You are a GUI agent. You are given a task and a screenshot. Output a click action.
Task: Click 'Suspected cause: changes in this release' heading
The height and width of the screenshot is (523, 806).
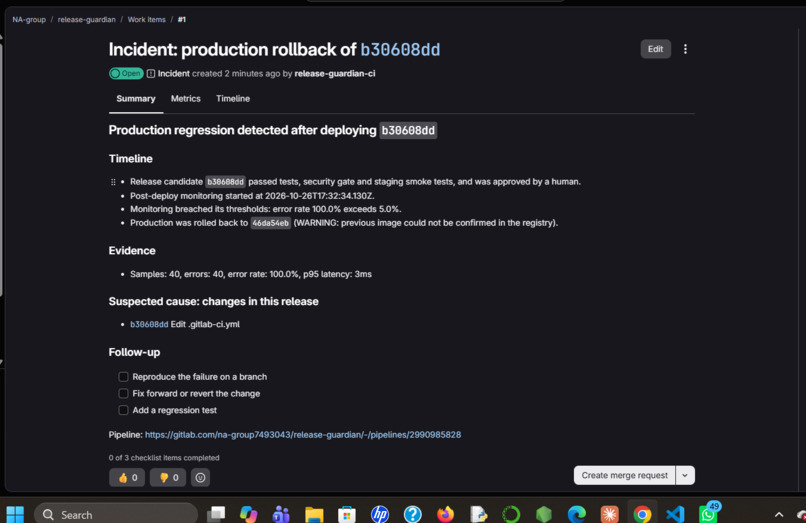213,301
